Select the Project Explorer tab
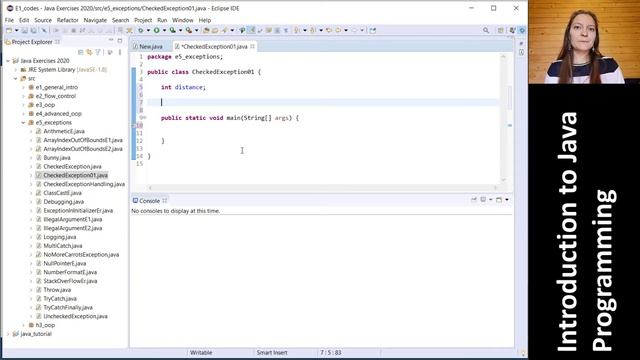 click(32, 42)
